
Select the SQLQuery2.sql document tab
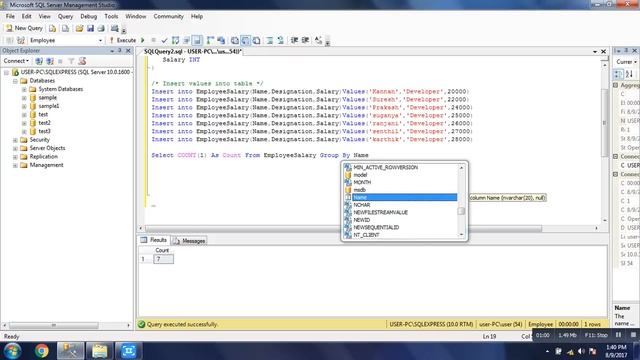pos(193,51)
